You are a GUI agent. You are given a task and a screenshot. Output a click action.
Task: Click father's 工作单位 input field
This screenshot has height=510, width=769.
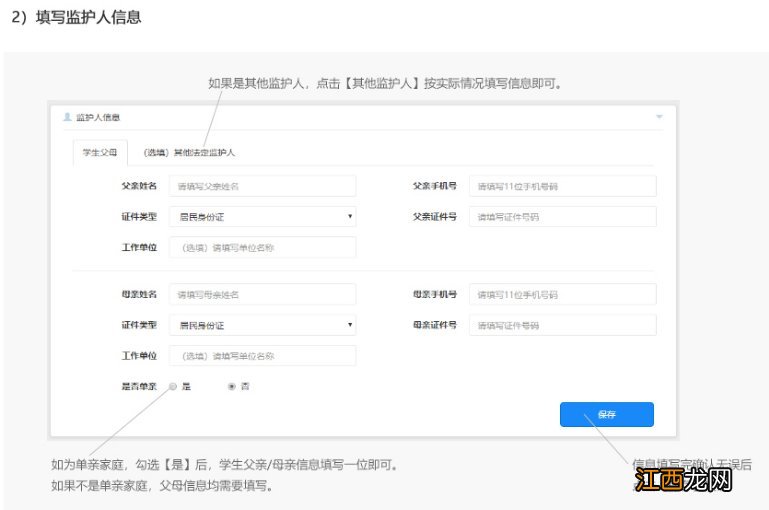[262, 247]
